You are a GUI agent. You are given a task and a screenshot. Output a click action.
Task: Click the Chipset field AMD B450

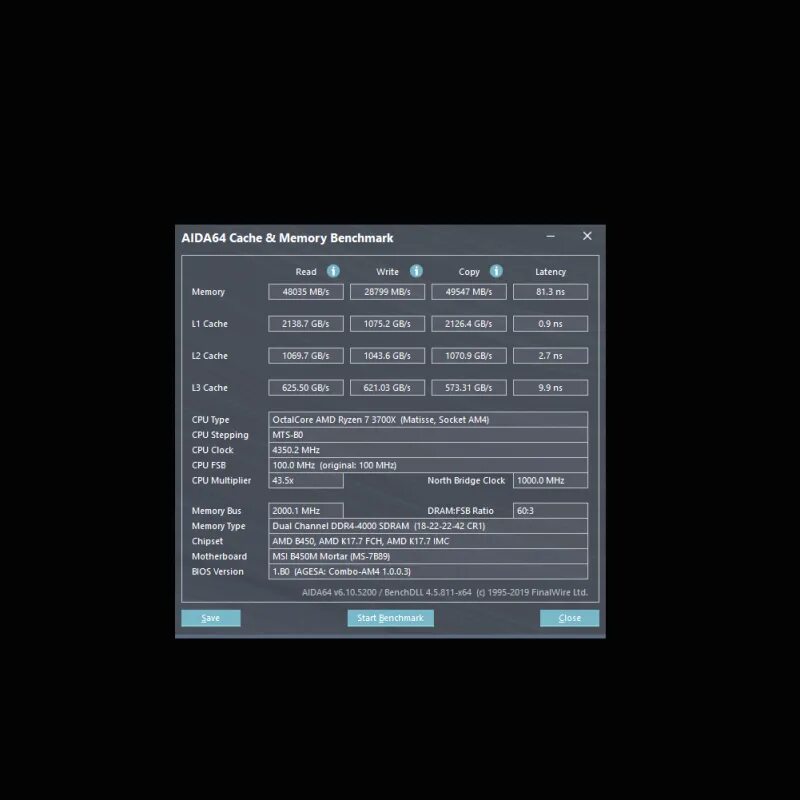(x=428, y=541)
